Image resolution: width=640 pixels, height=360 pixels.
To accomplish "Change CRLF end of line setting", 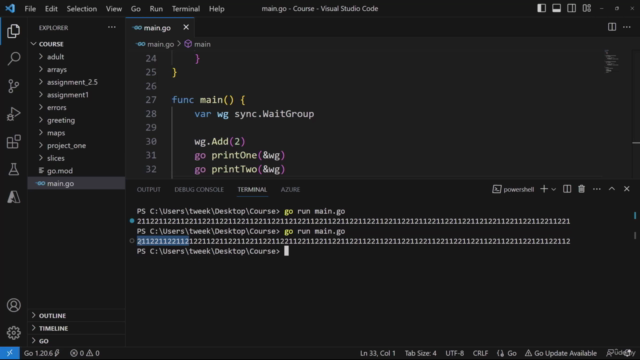I will 480,353.
